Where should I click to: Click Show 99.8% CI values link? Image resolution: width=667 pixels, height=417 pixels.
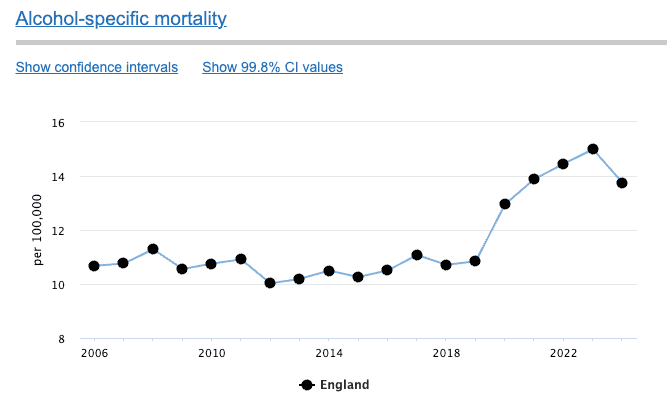(272, 67)
